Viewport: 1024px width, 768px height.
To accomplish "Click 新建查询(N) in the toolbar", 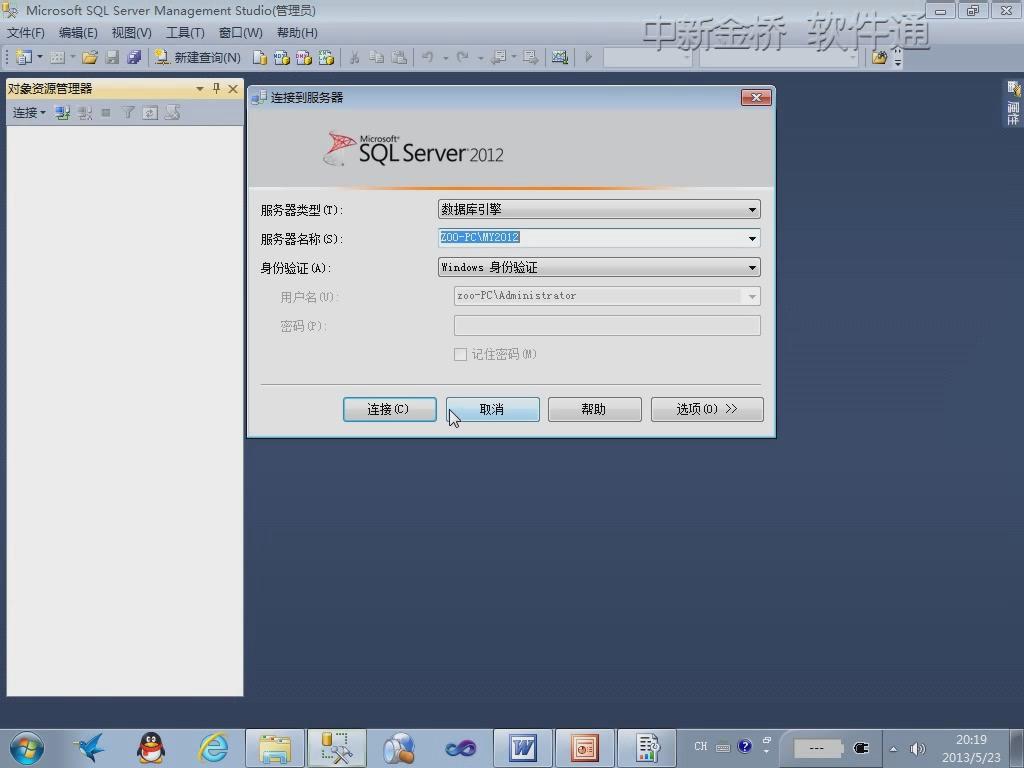I will click(197, 57).
